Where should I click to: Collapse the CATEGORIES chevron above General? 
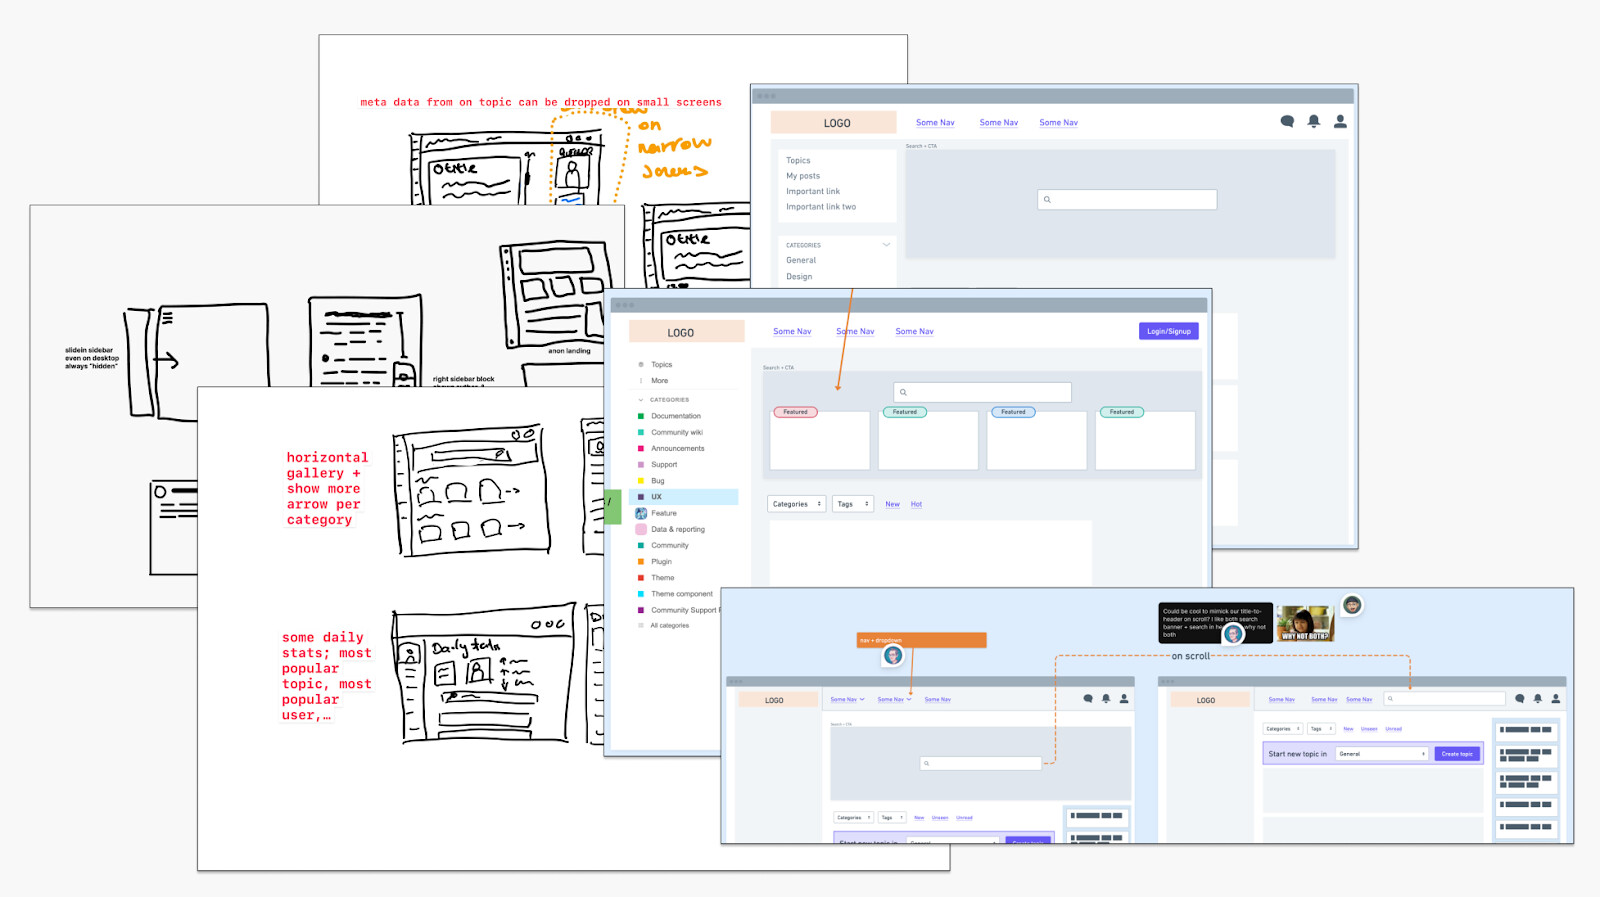click(886, 245)
